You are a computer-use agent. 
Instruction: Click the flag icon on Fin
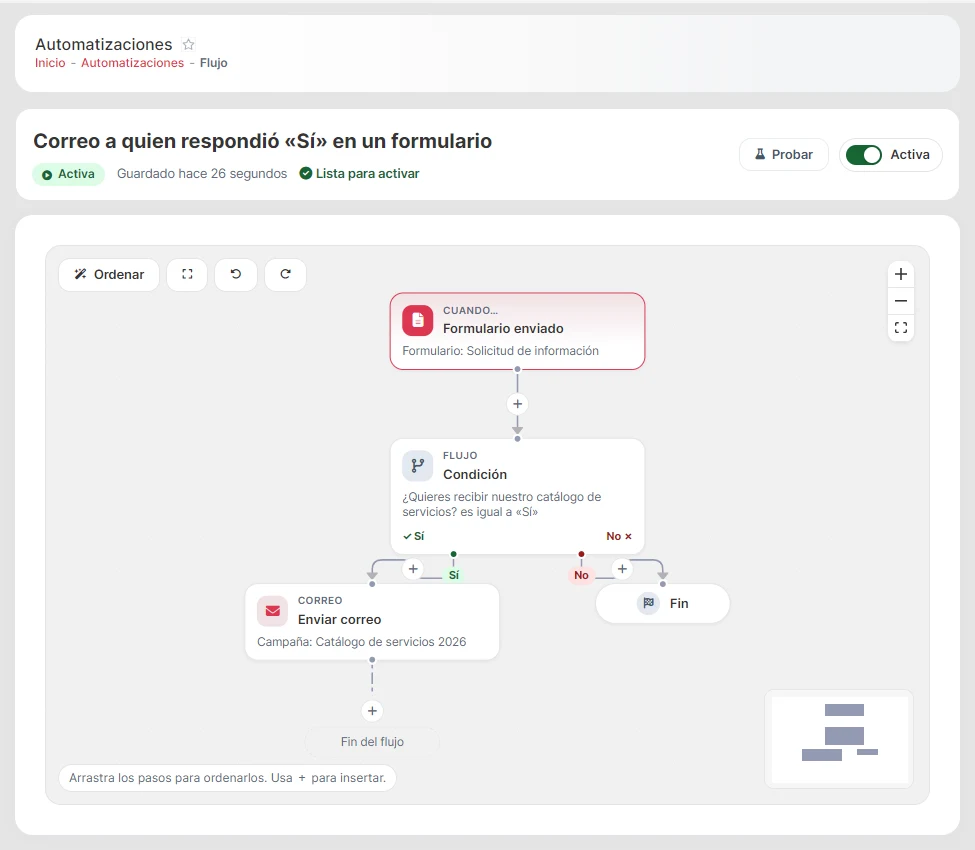click(x=649, y=603)
